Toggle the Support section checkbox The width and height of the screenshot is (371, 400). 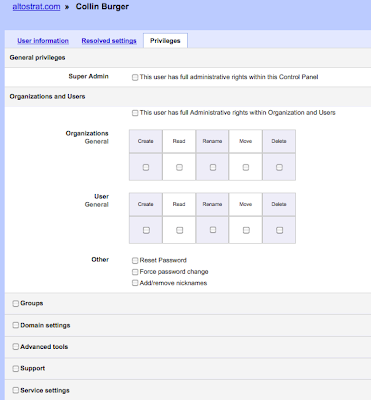click(15, 368)
